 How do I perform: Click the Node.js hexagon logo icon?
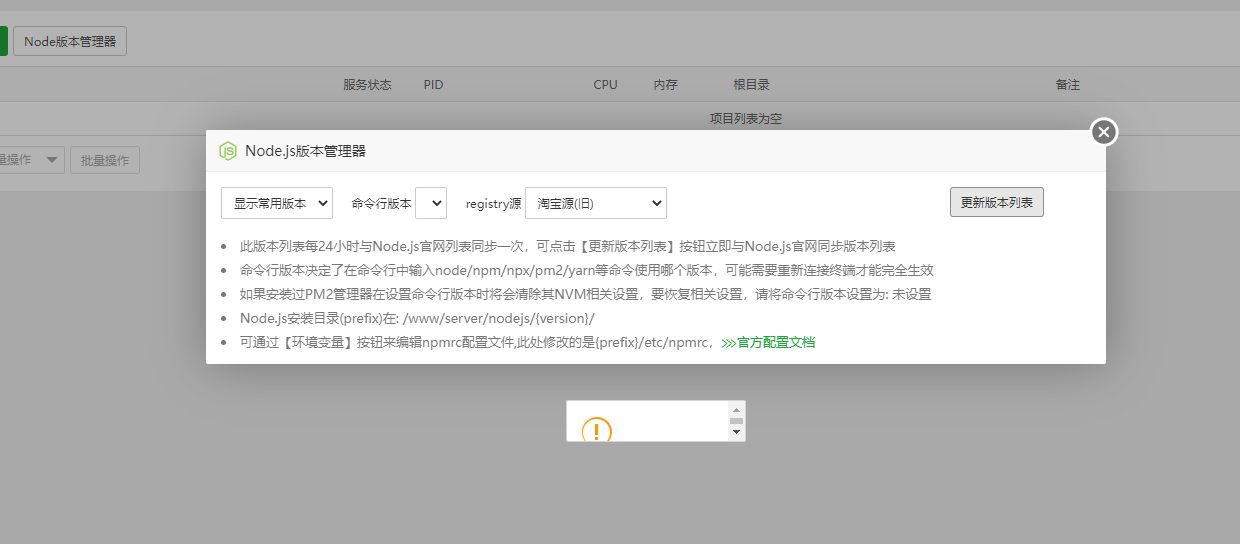[x=228, y=151]
